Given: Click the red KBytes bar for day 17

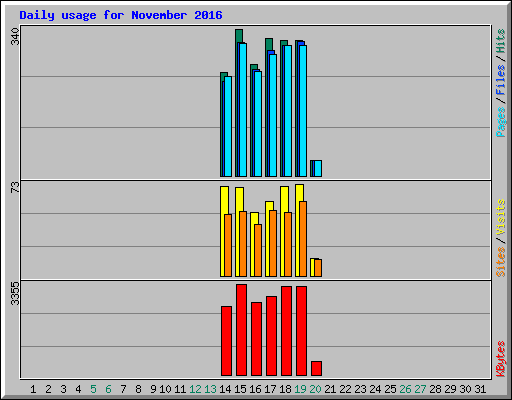Looking at the screenshot, I should coord(271,336).
